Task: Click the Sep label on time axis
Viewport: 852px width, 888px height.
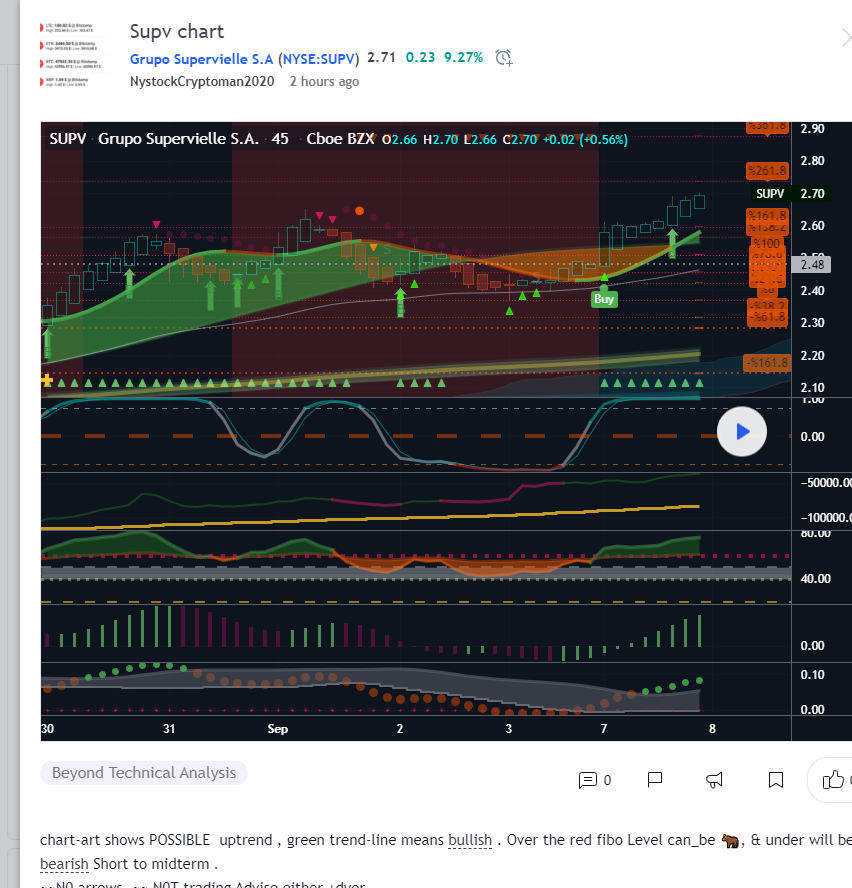Action: point(278,729)
